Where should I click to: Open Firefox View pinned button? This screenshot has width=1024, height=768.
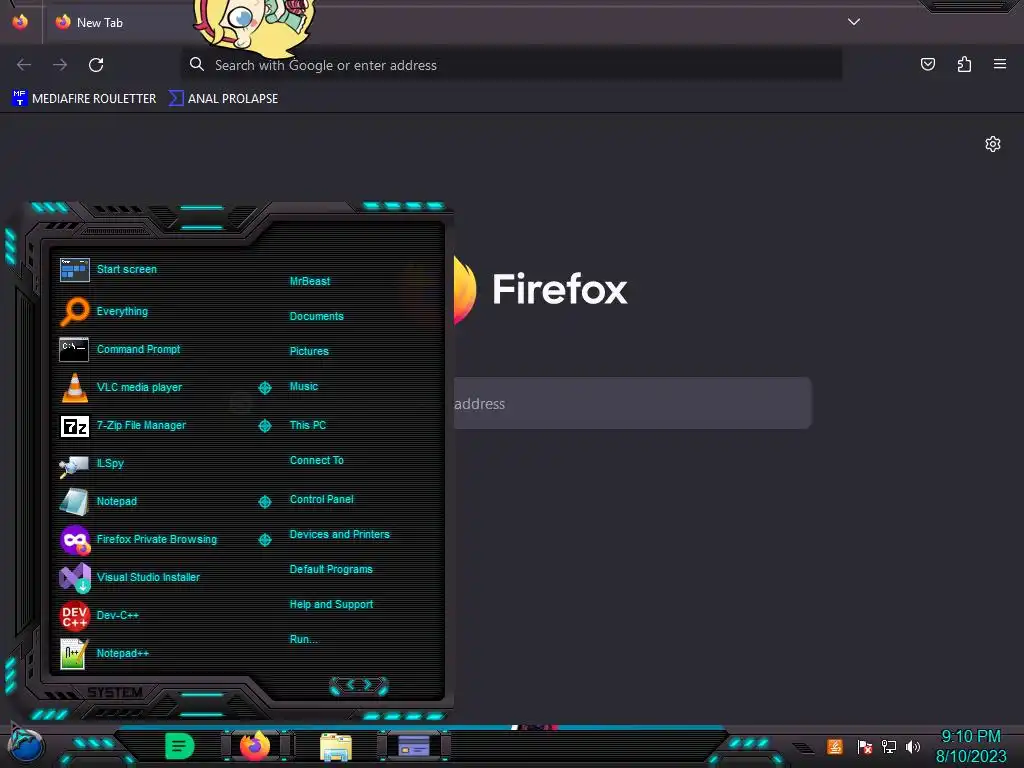20,22
